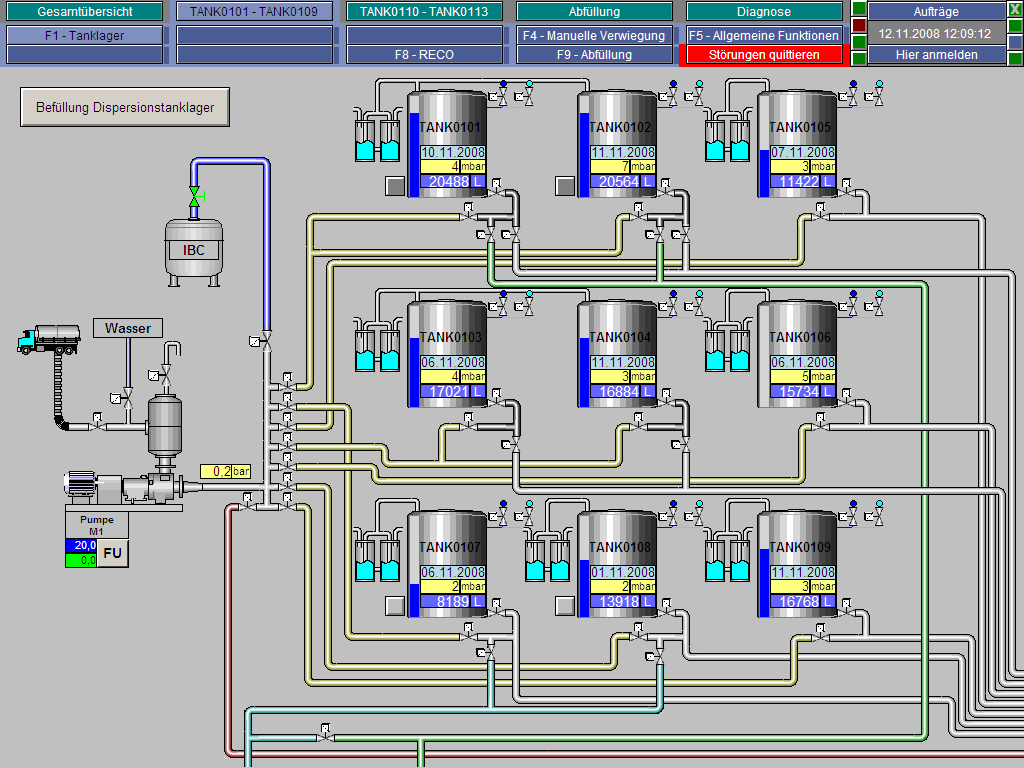1024x768 pixels.
Task: Open the TANK0110 - TANK0113 tab
Action: pyautogui.click(x=424, y=12)
